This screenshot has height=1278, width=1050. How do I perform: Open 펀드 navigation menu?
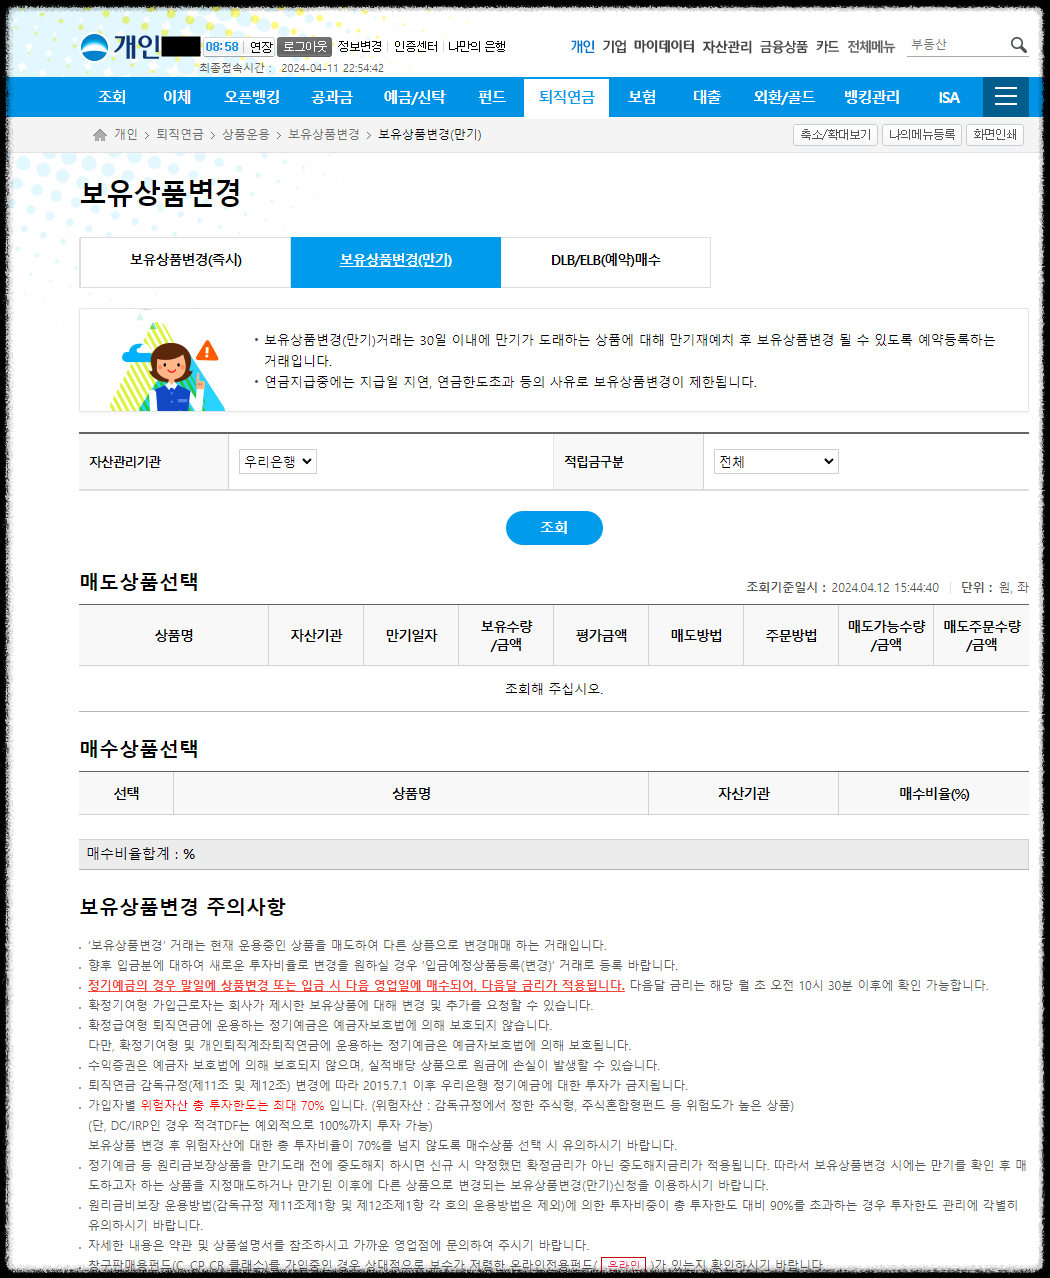tap(492, 97)
